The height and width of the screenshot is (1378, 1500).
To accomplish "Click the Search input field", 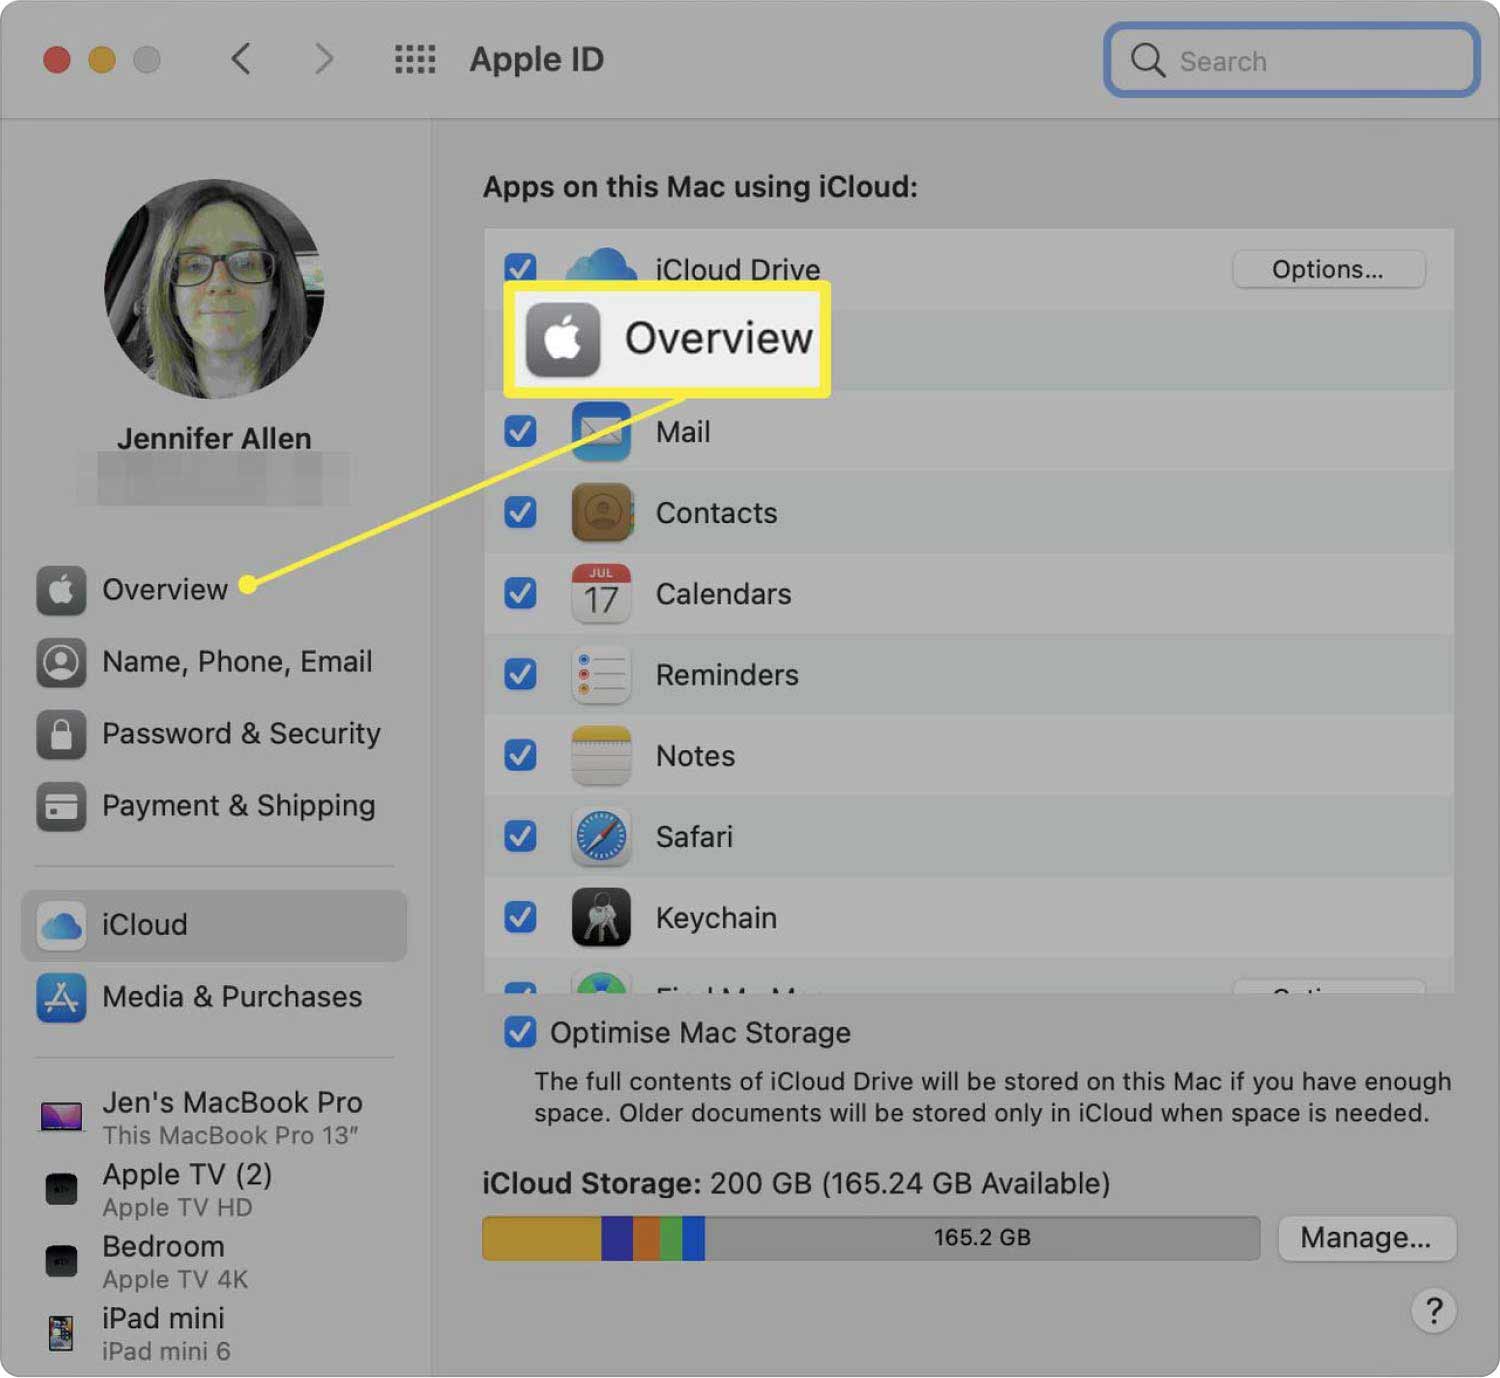I will (x=1291, y=60).
